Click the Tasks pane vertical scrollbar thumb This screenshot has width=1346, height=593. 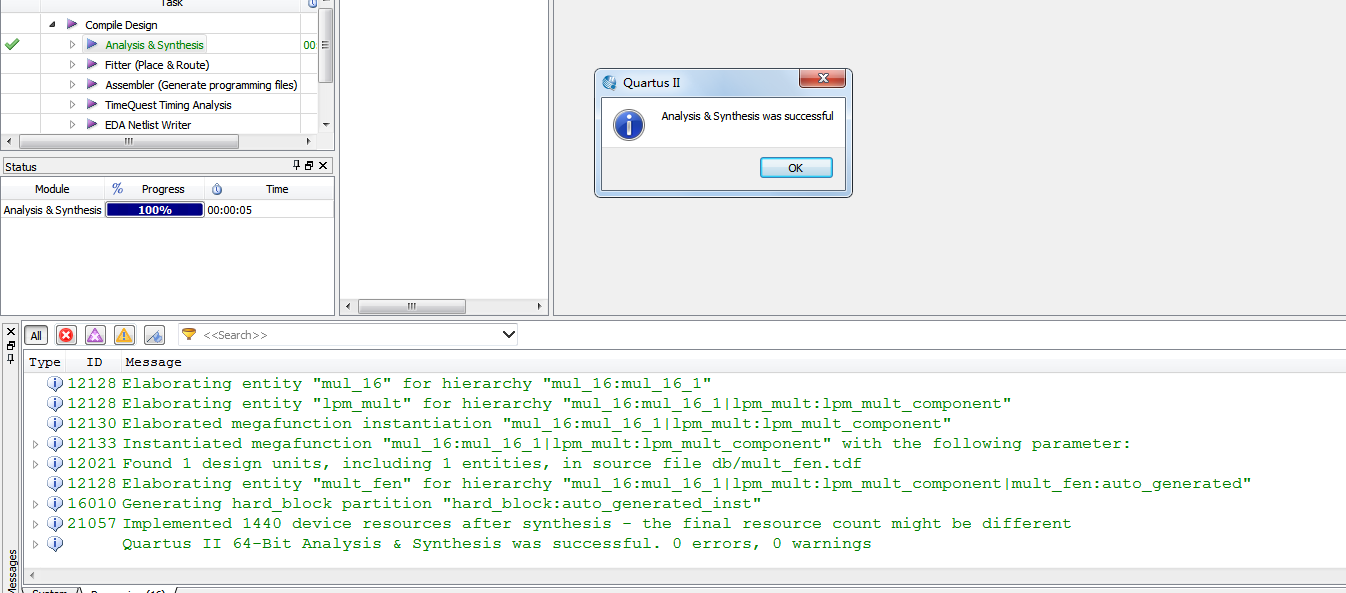point(325,45)
